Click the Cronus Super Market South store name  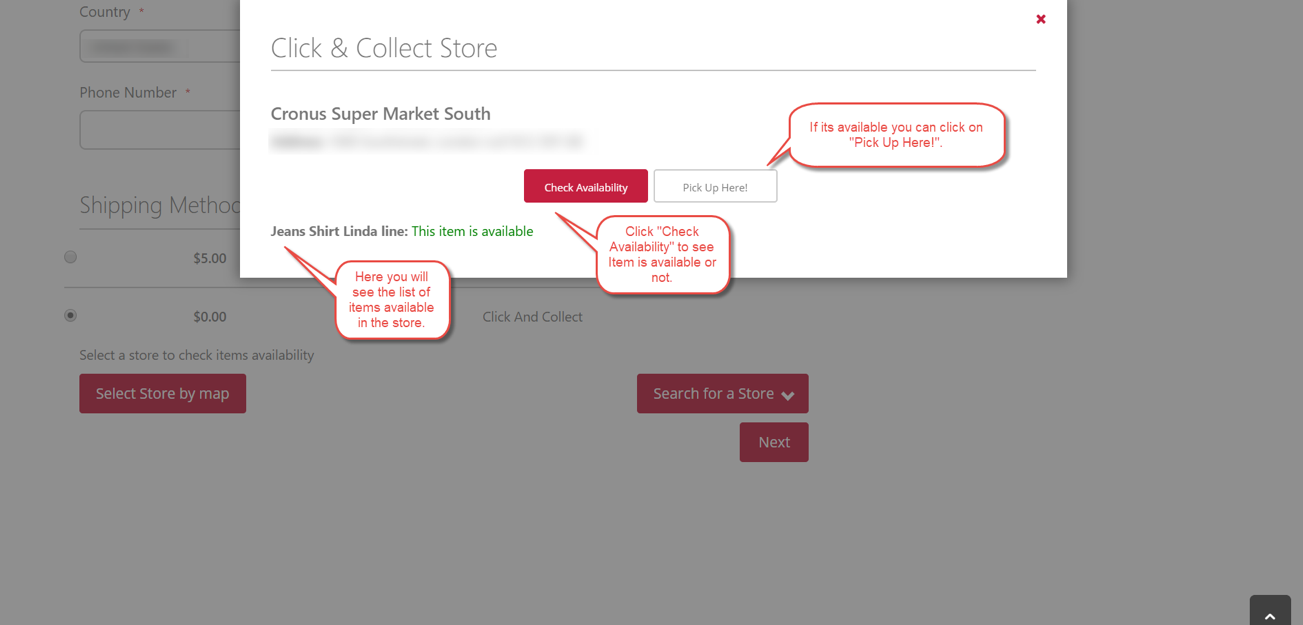click(380, 114)
